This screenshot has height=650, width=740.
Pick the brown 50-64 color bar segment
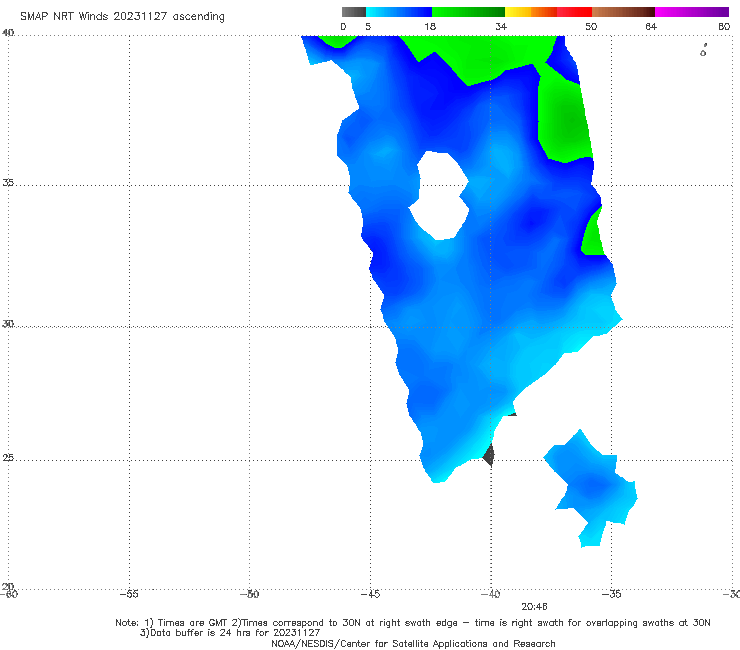[x=623, y=12]
